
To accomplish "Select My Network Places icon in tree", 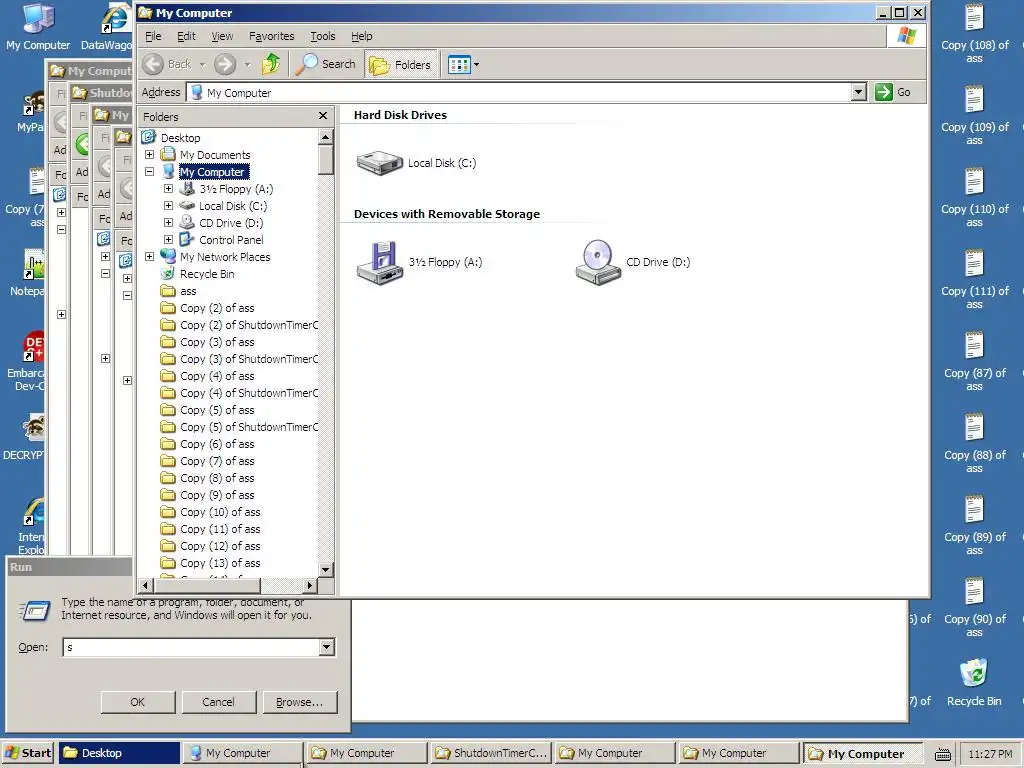I will 168,256.
